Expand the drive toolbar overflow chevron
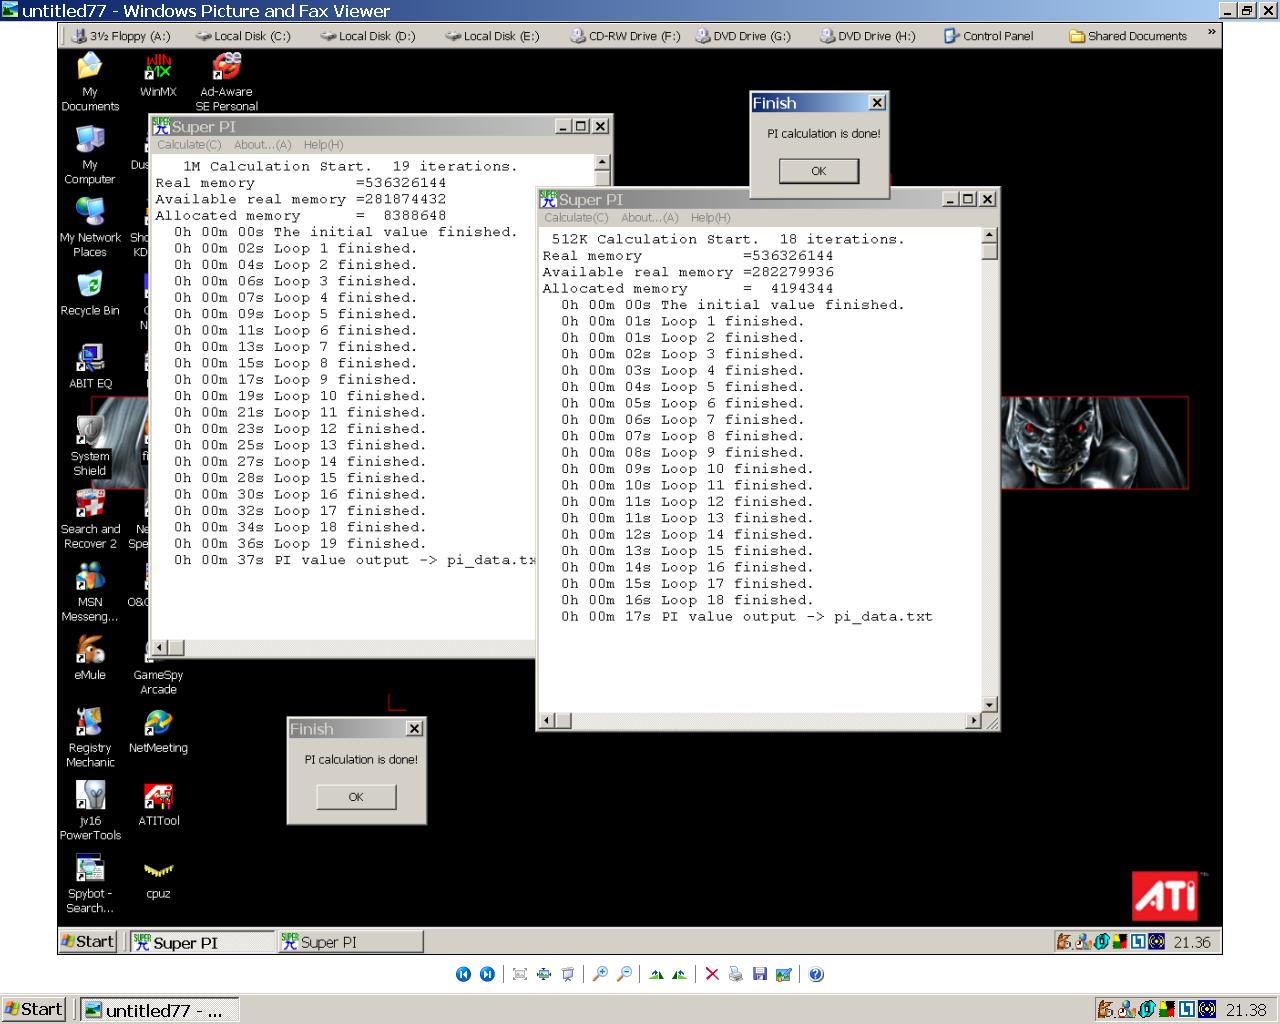Image resolution: width=1280 pixels, height=1024 pixels. coord(1212,33)
